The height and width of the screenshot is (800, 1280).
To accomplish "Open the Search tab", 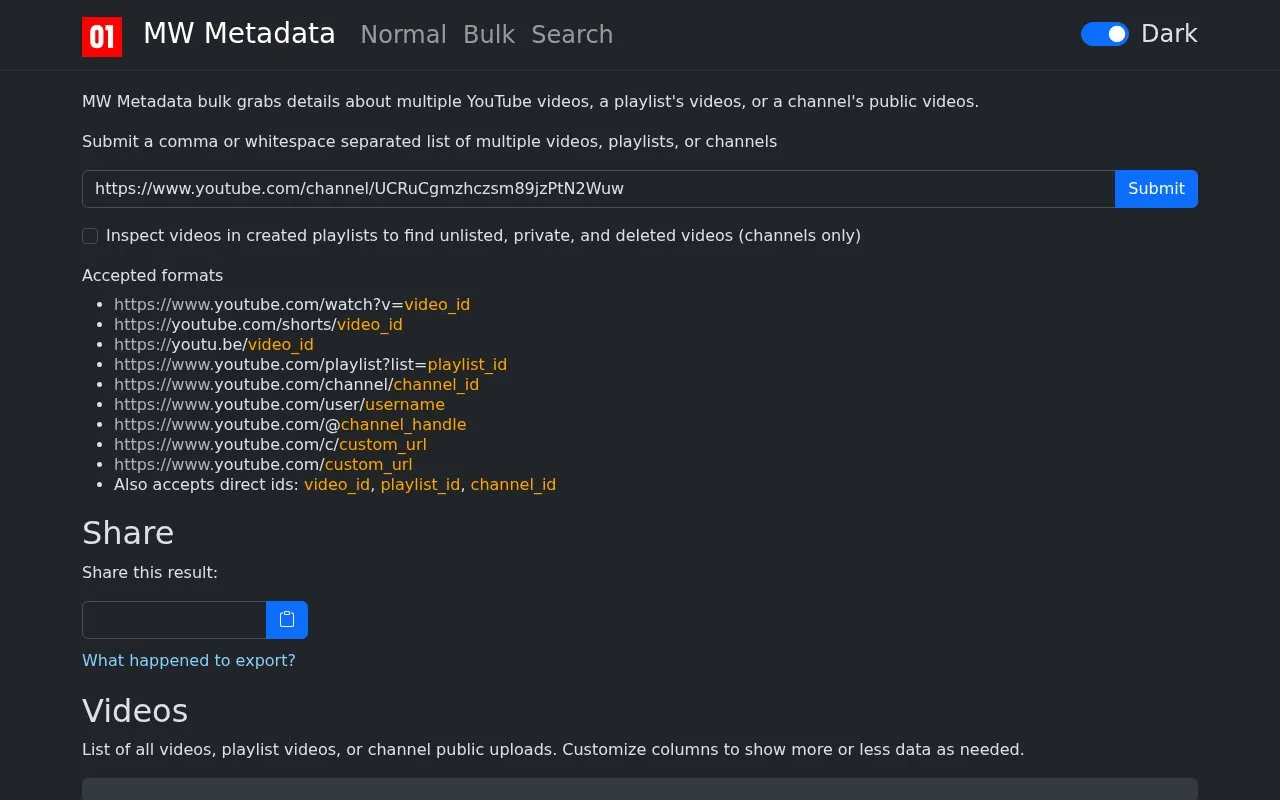I will point(572,35).
